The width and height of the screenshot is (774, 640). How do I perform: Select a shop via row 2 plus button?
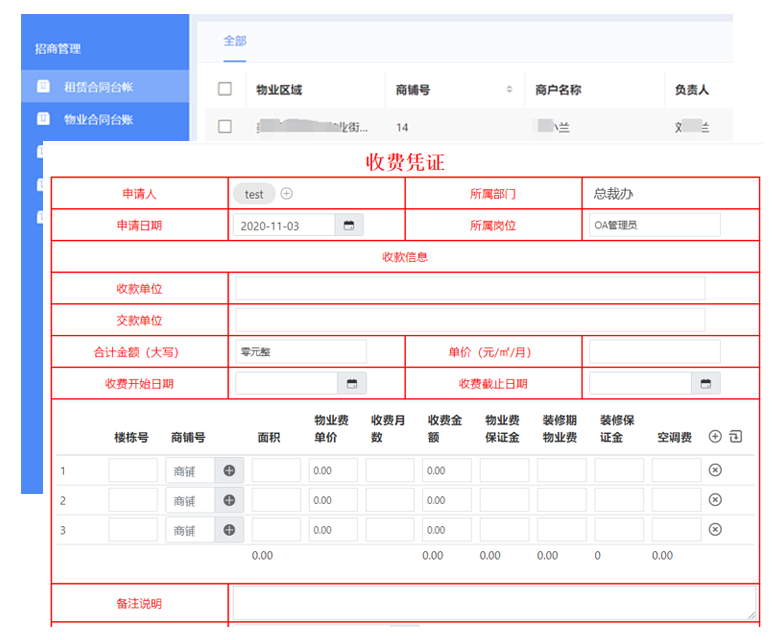point(229,500)
